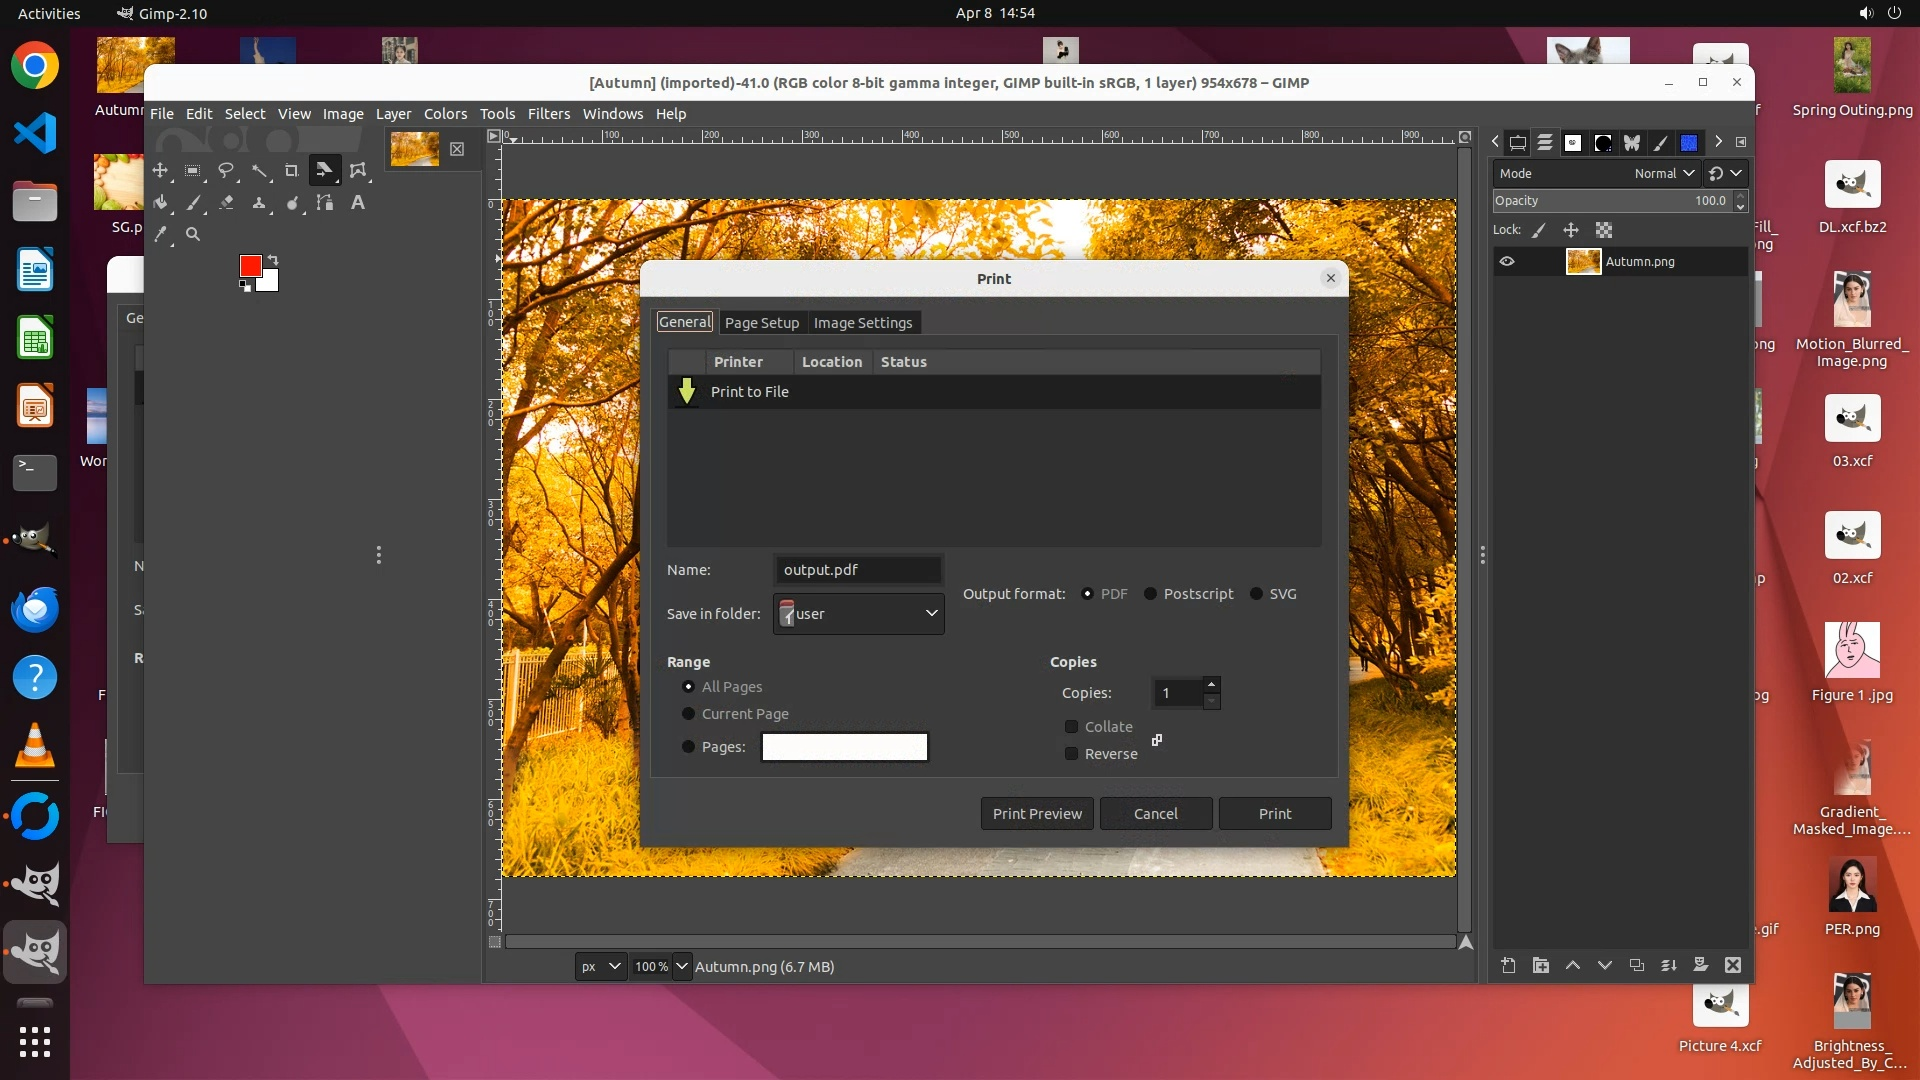Select the Zoom magnifier tool
The image size is (1920, 1080).
(x=193, y=235)
